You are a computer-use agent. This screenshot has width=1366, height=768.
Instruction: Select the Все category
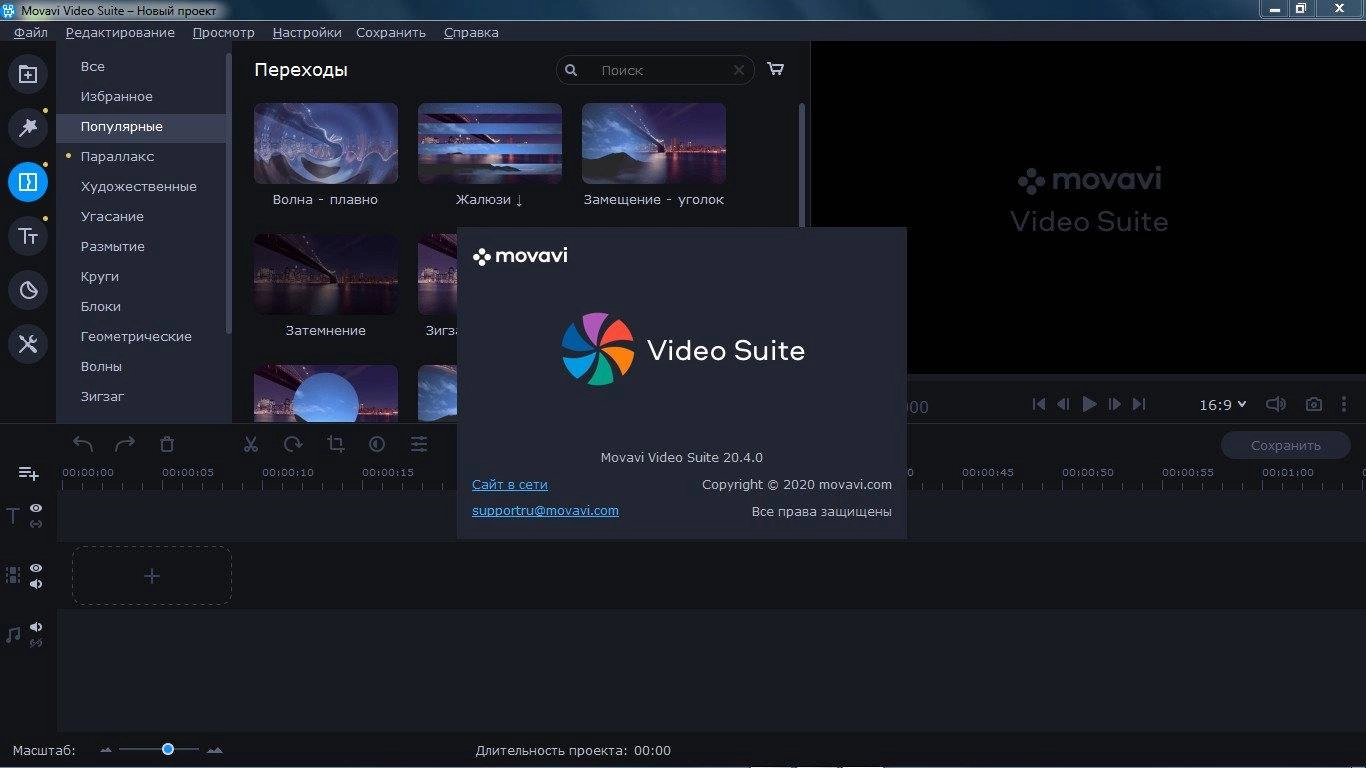point(141,66)
